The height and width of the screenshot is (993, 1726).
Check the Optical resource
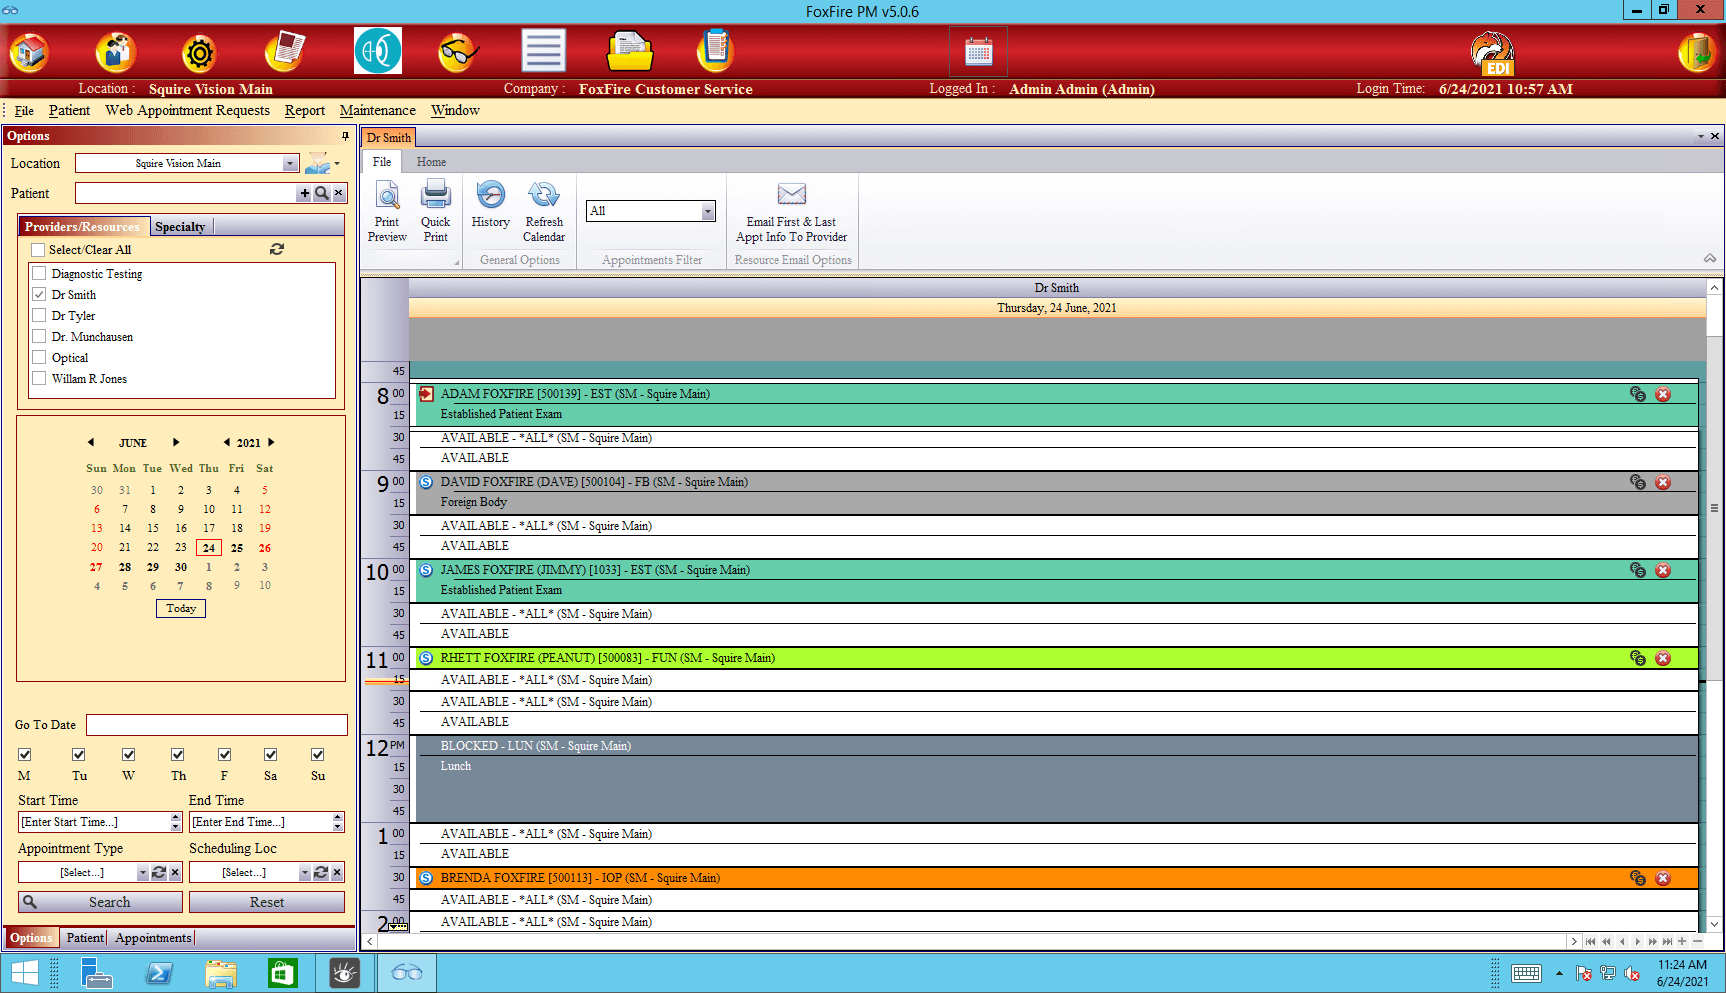pos(39,357)
